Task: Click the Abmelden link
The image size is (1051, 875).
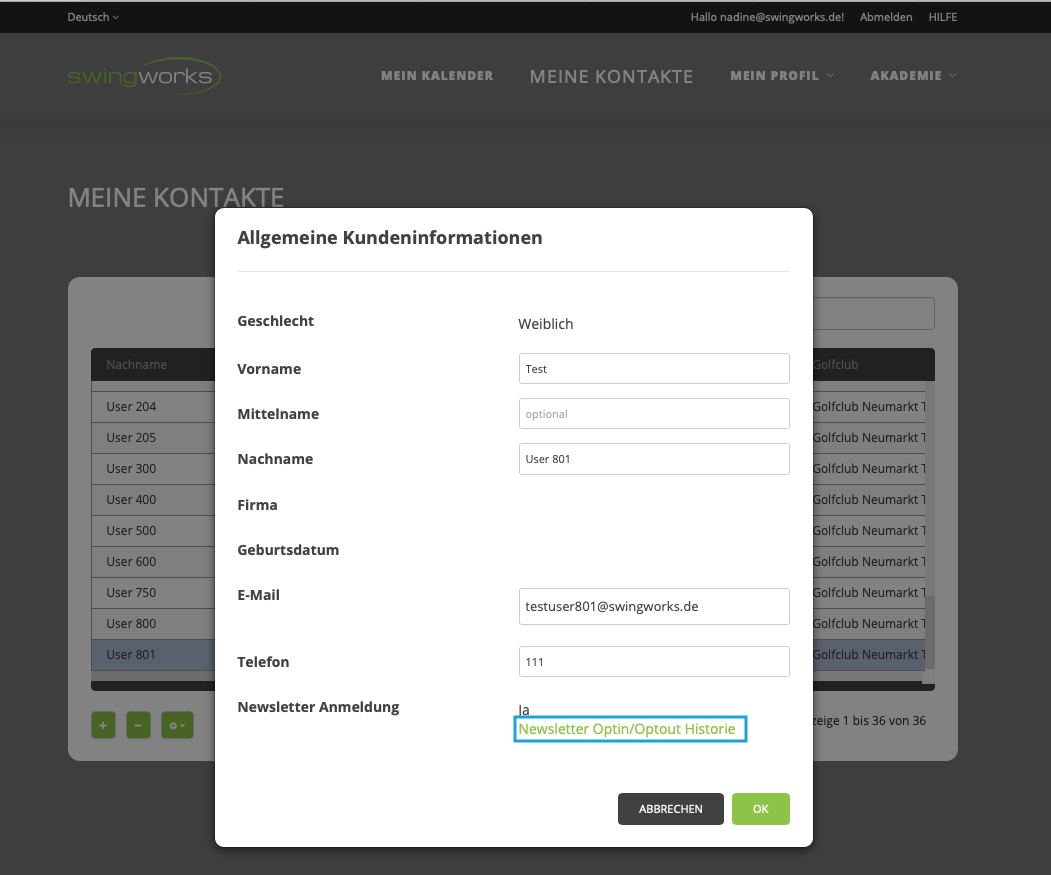Action: (886, 17)
